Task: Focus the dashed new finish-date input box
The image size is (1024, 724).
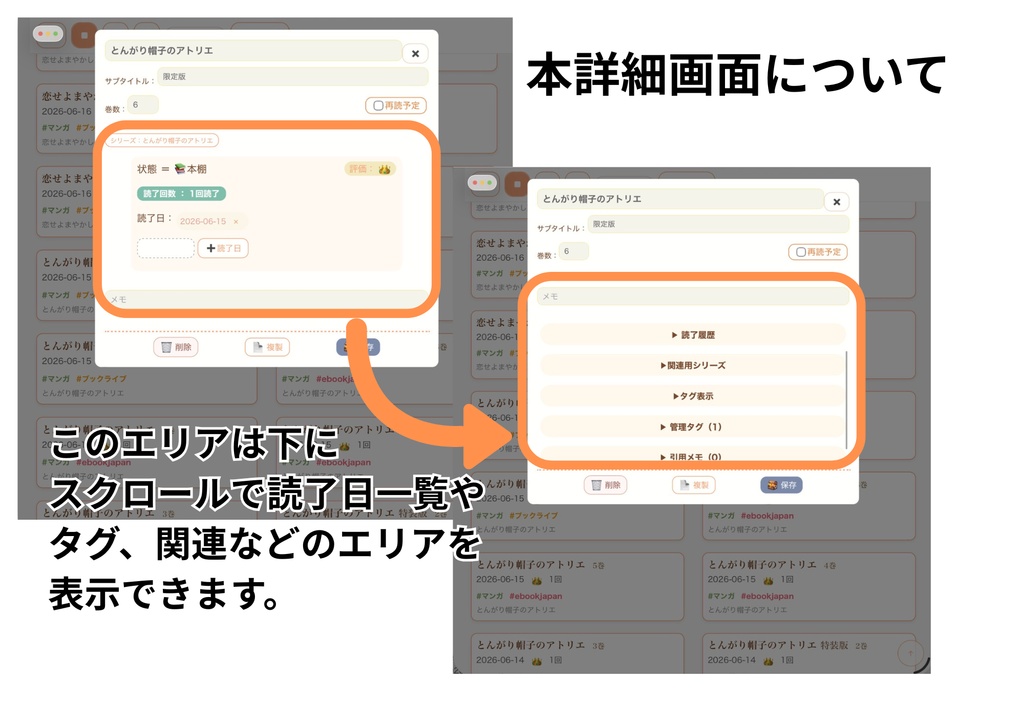Action: 166,248
